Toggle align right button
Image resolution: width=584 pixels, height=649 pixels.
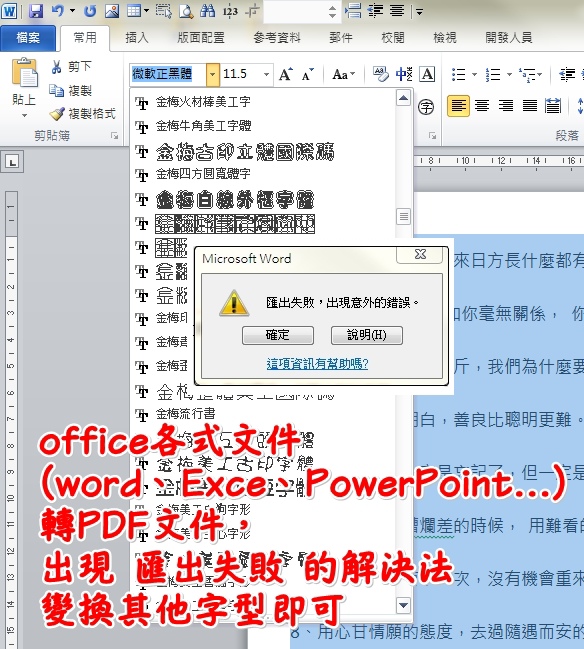[505, 106]
